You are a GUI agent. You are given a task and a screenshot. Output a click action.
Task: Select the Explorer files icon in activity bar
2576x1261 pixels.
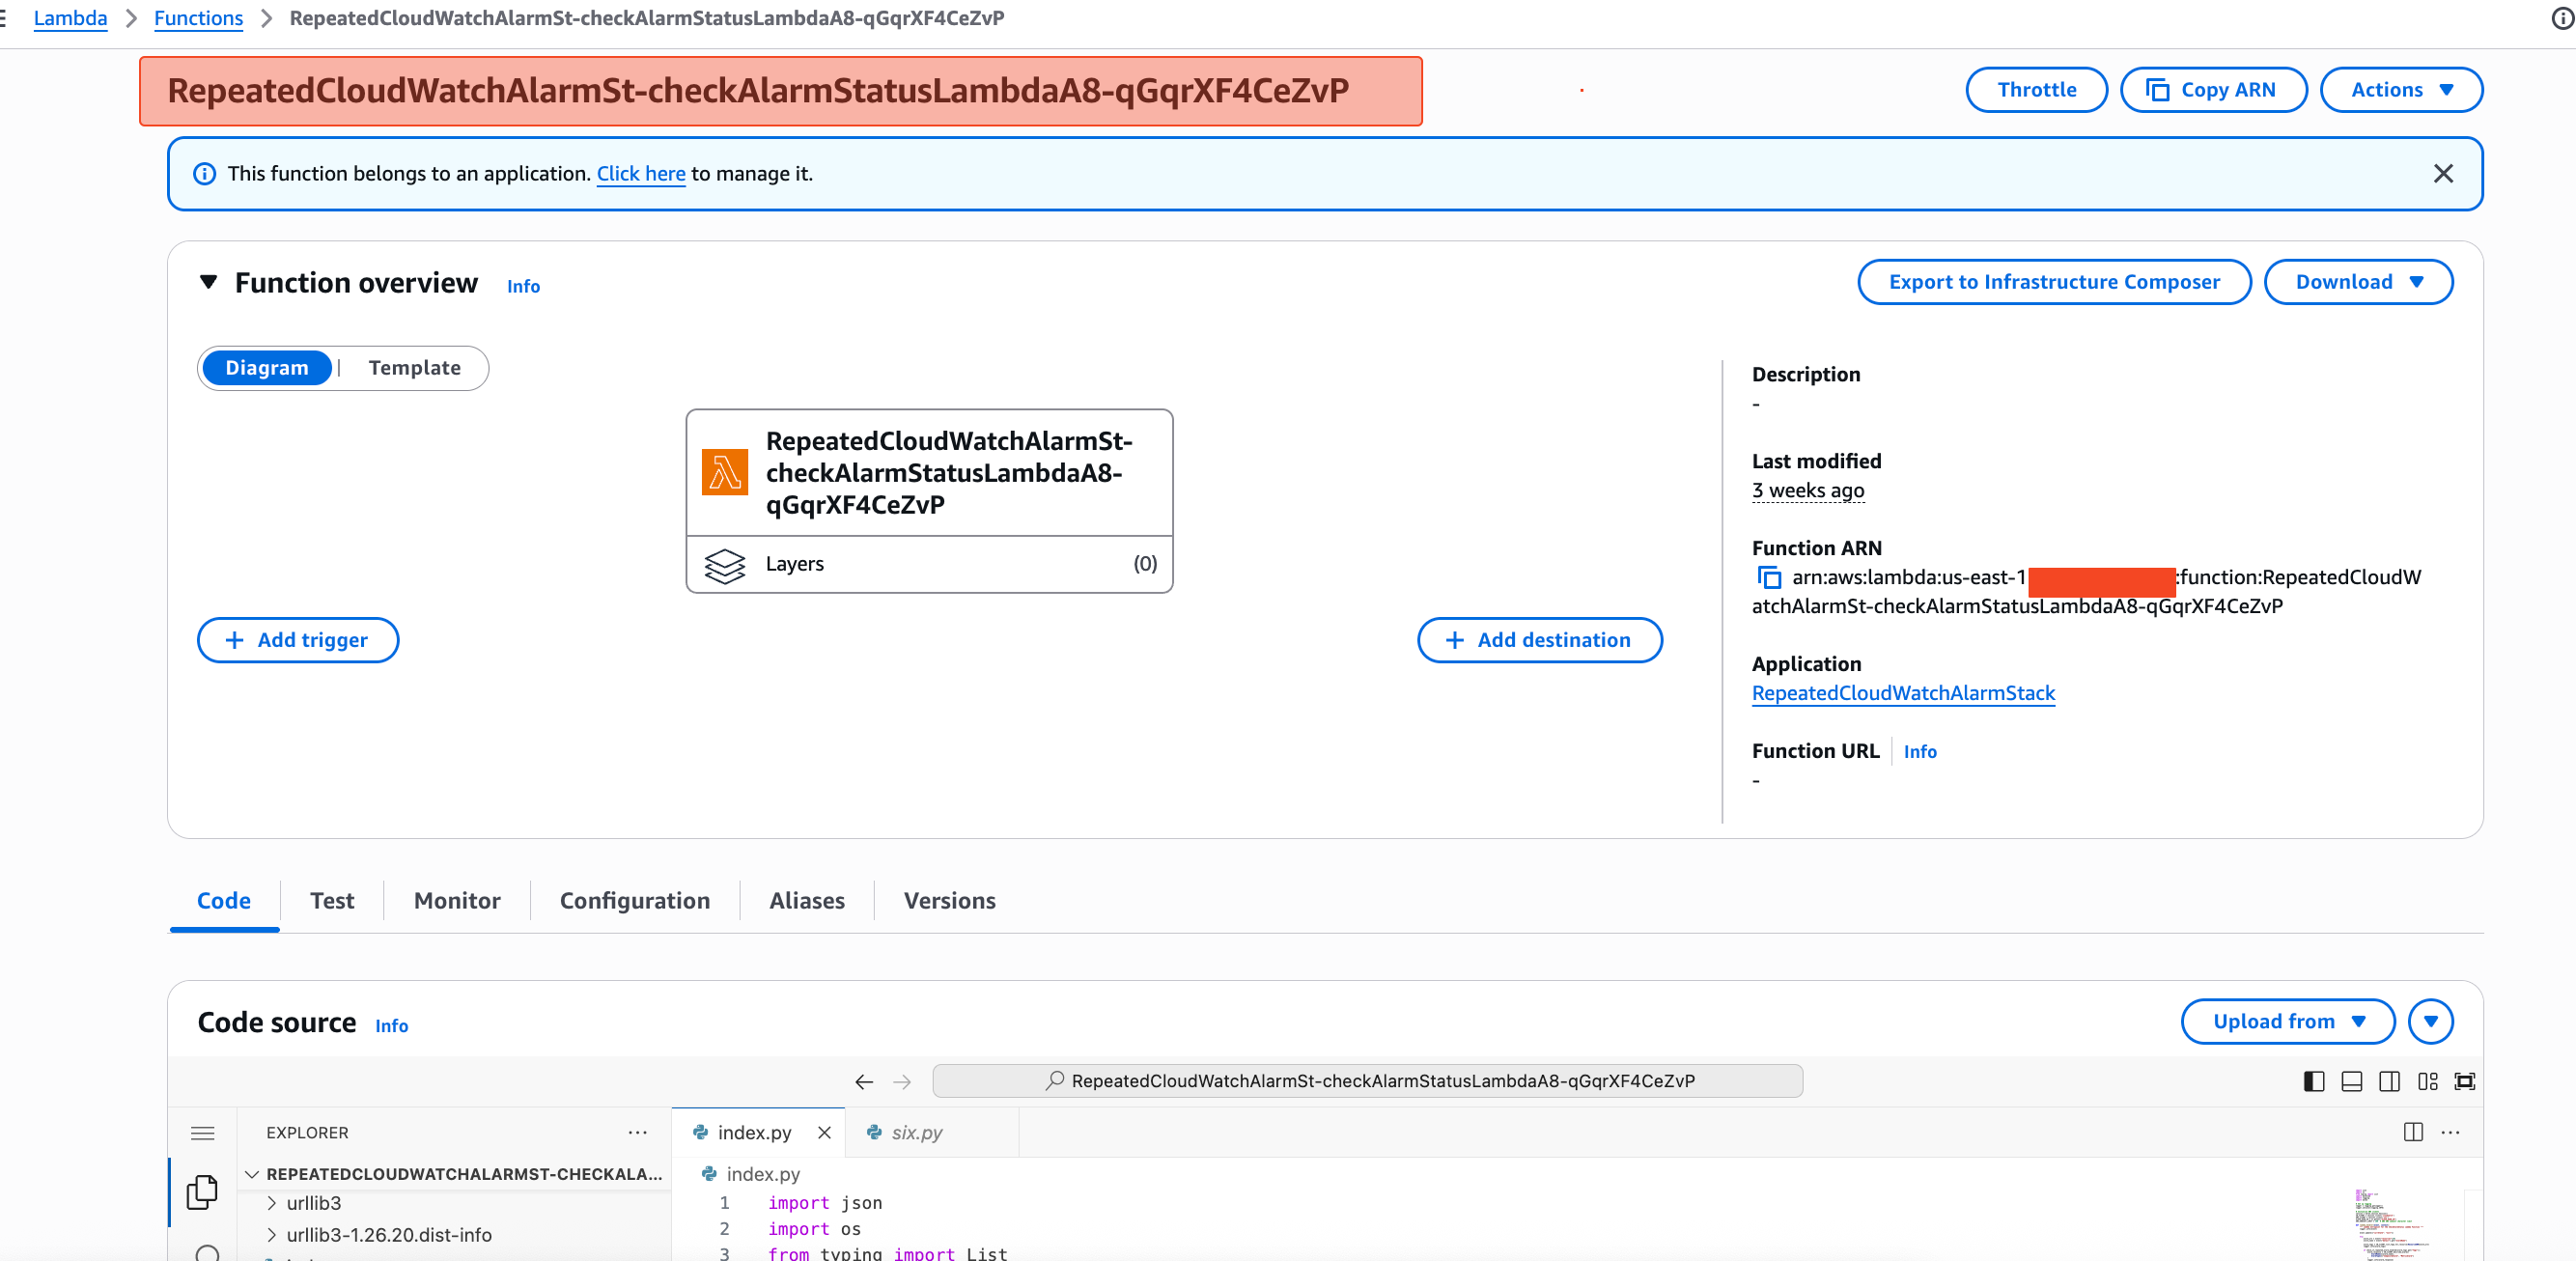203,1192
